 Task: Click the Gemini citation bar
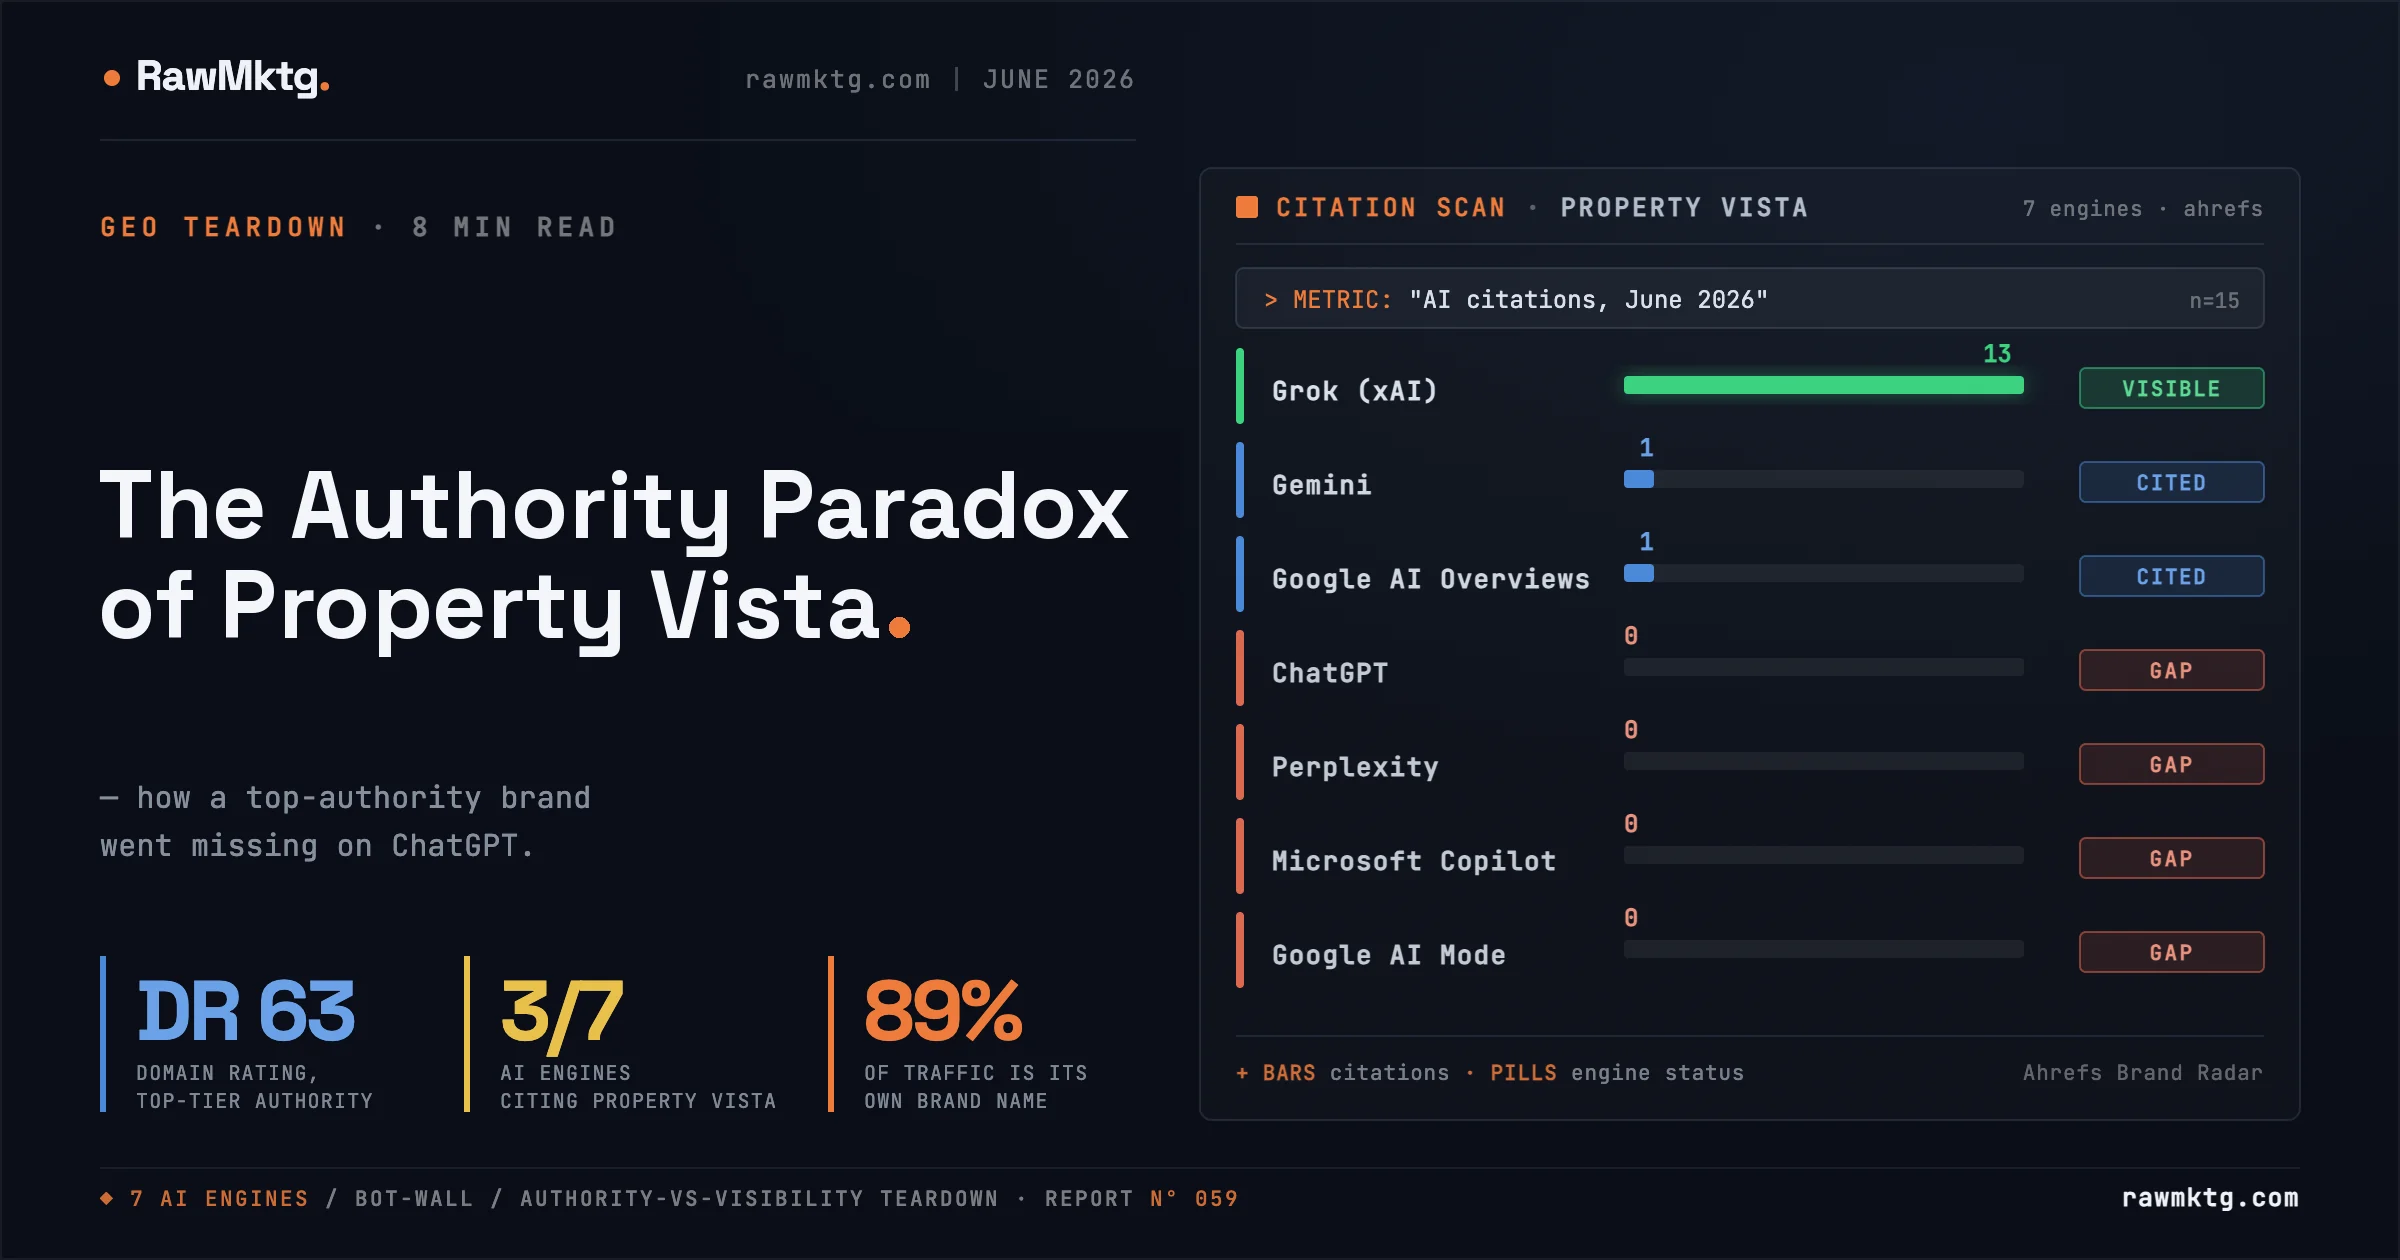pyautogui.click(x=1823, y=479)
